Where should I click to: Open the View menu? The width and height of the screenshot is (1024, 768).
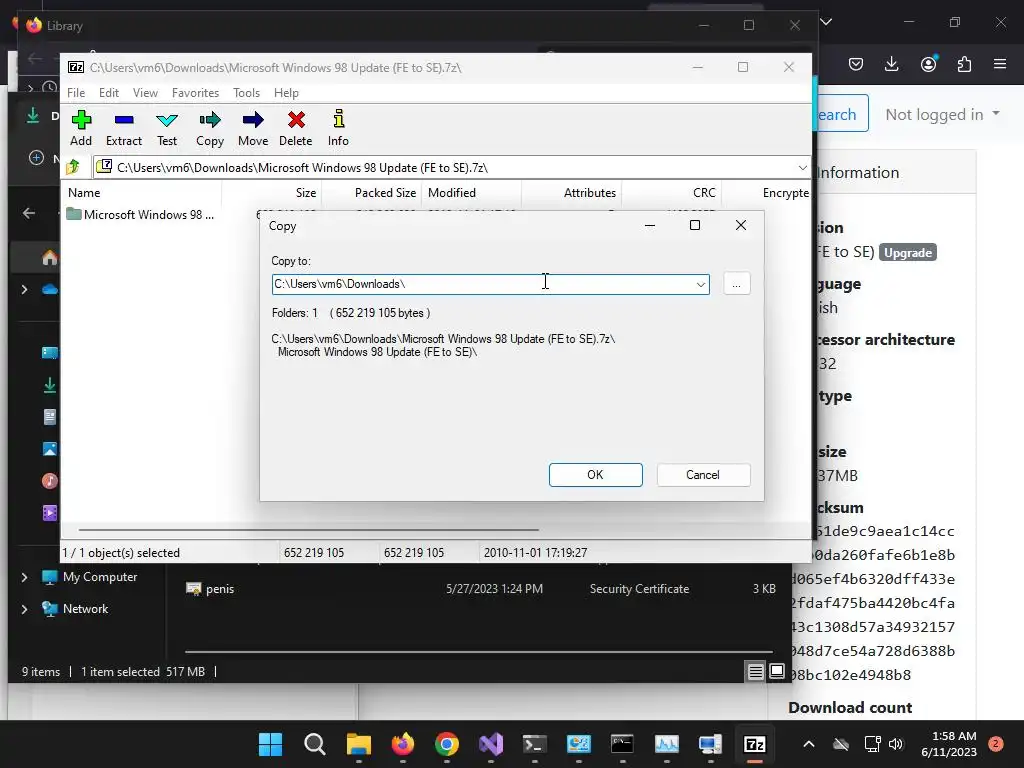click(145, 93)
